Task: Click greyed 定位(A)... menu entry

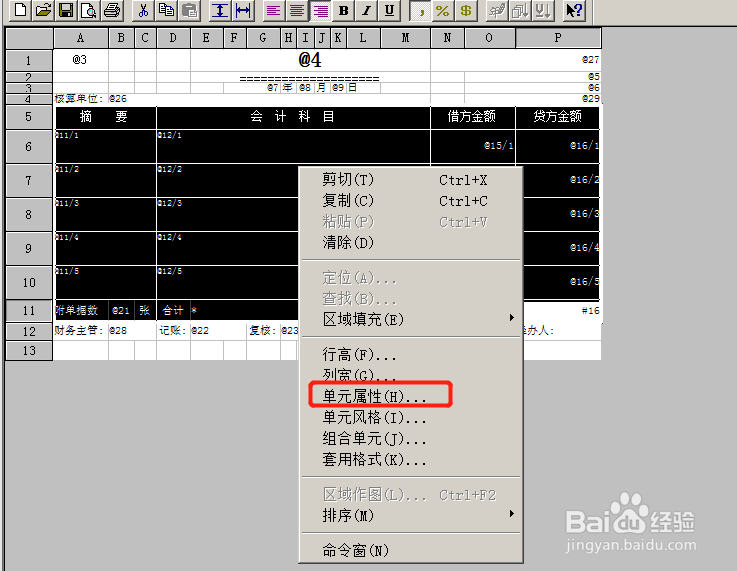Action: (411, 278)
